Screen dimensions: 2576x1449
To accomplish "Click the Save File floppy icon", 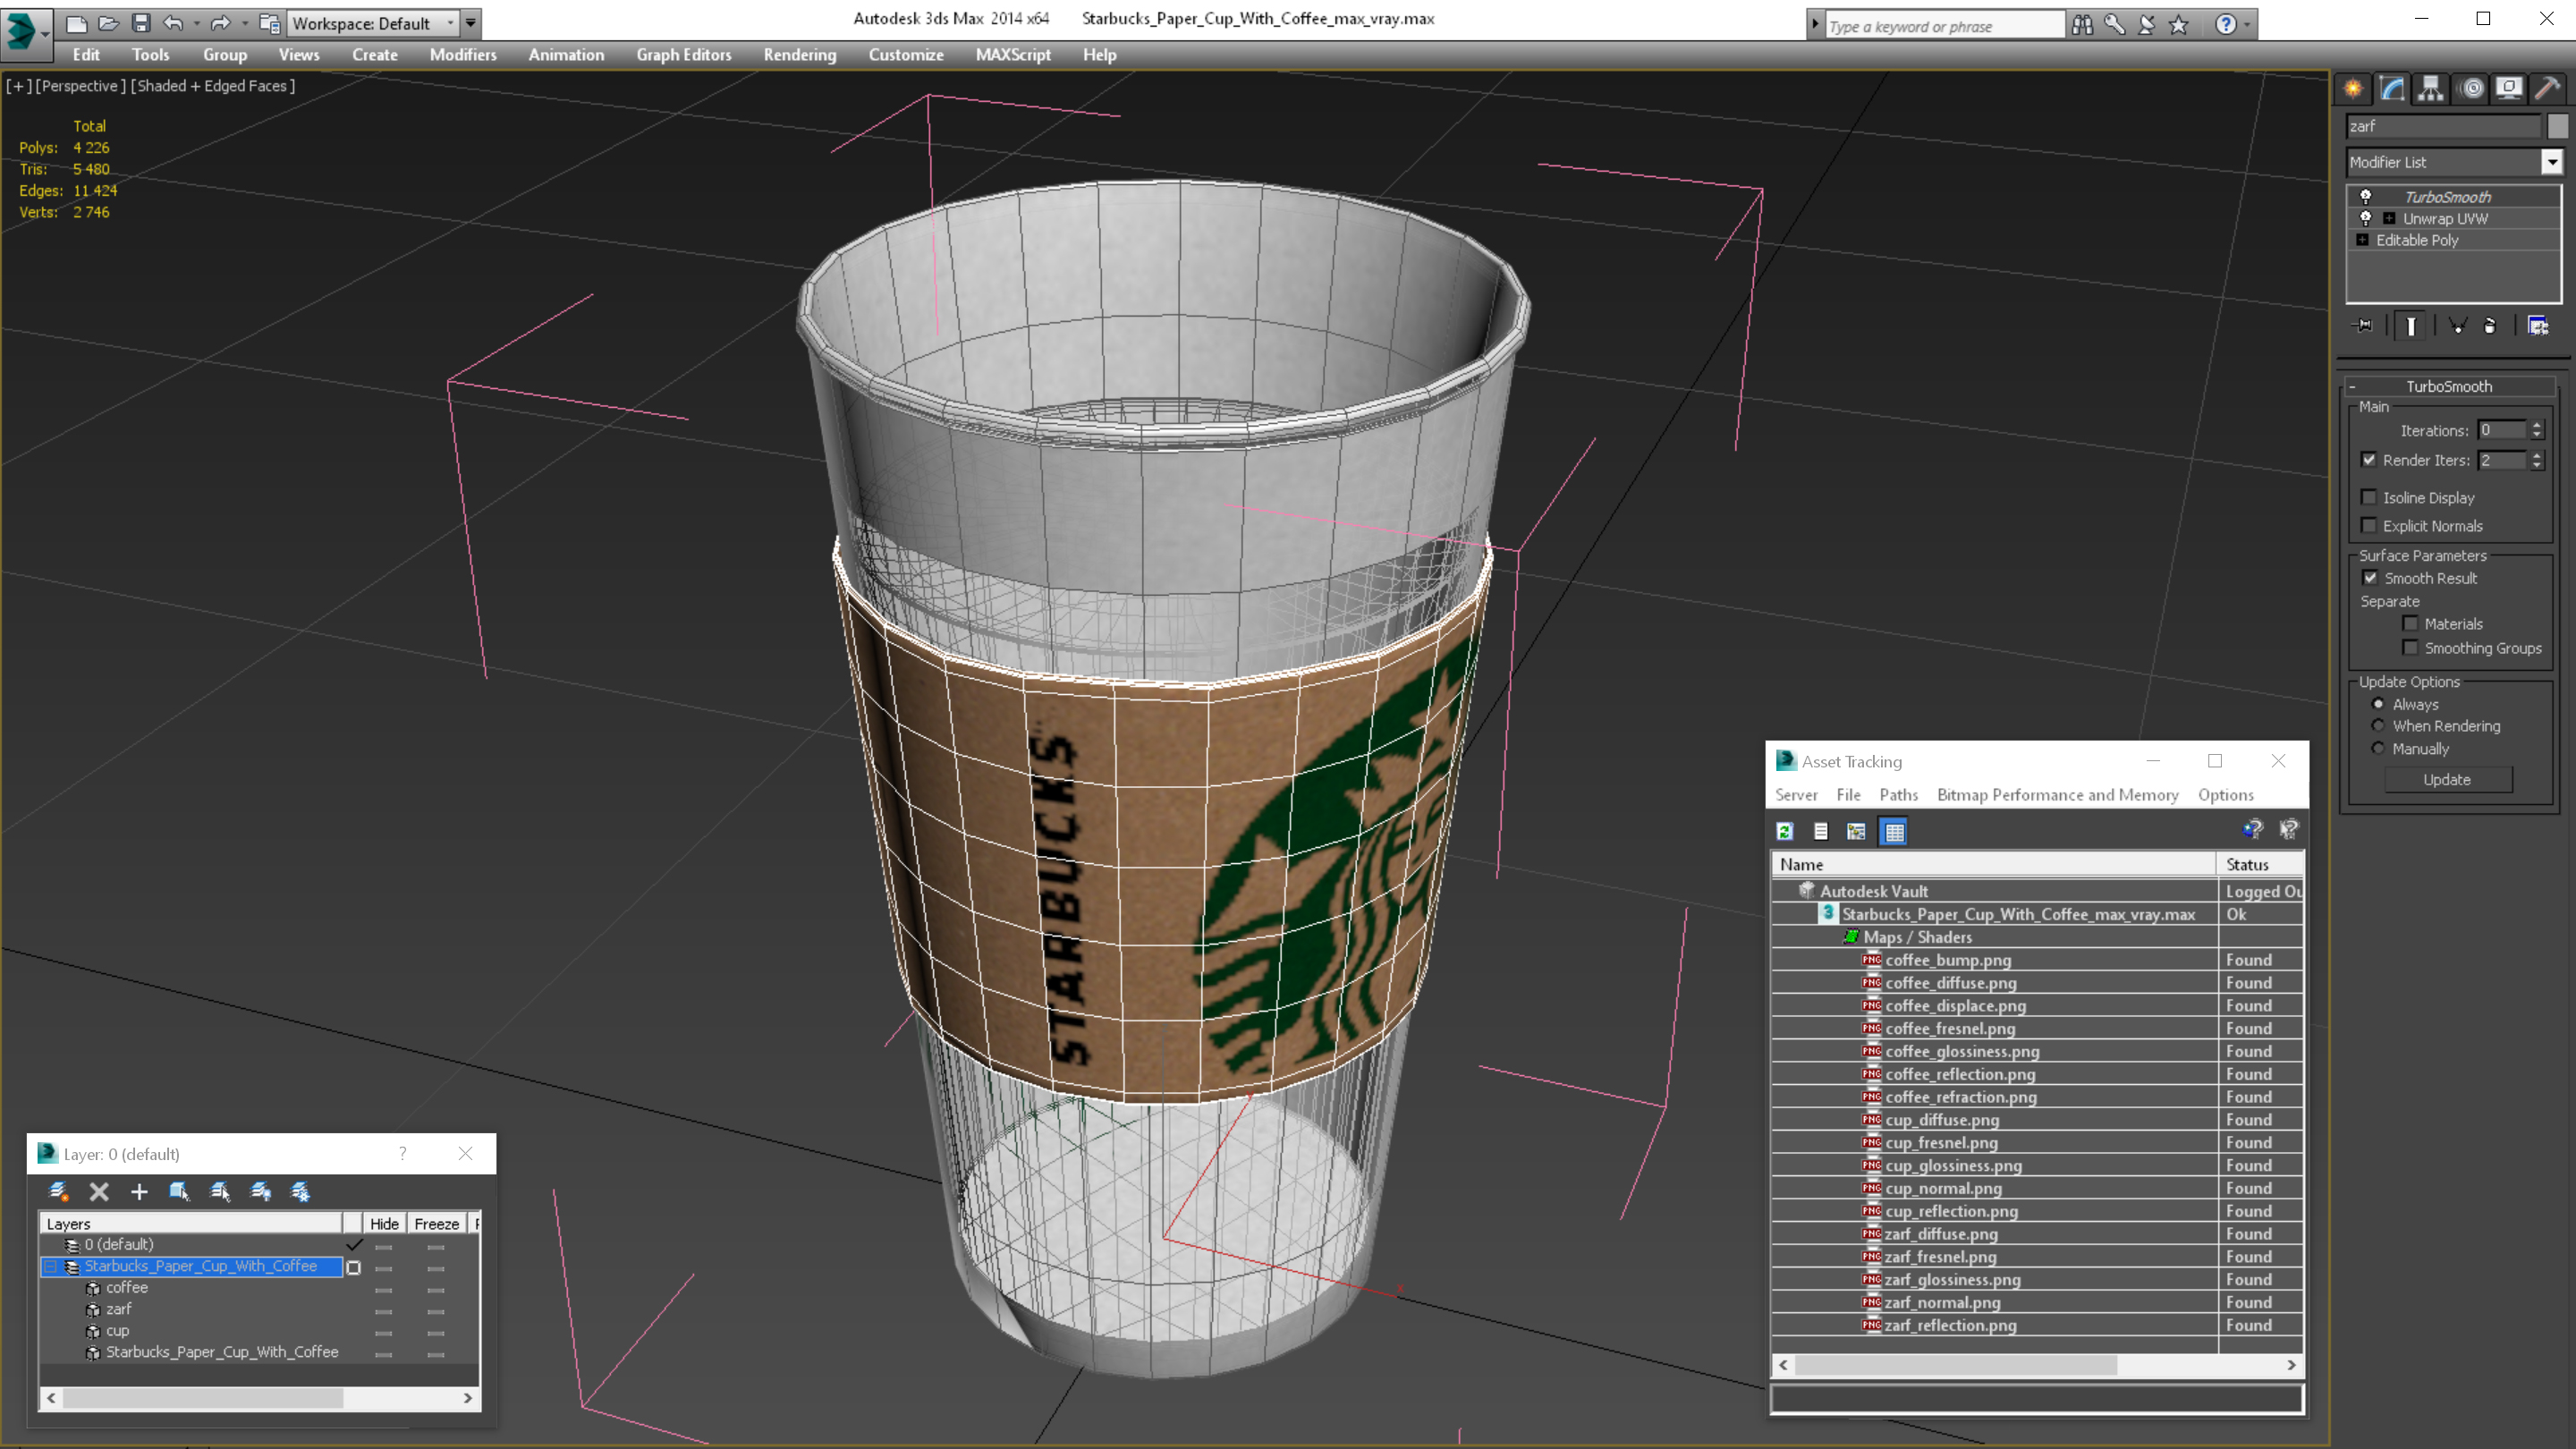I will tap(141, 23).
